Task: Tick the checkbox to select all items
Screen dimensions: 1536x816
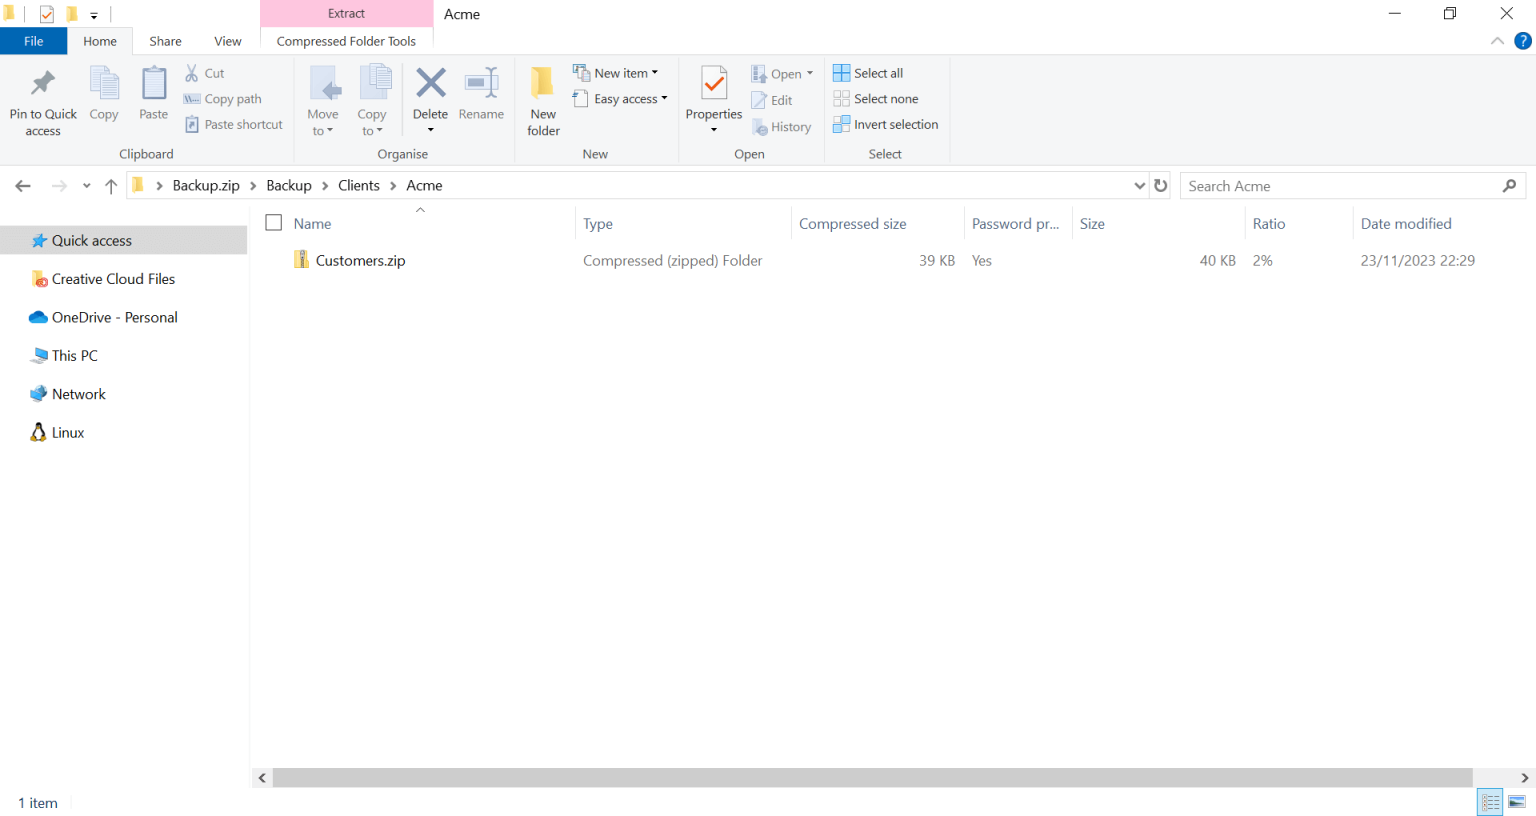Action: (274, 222)
